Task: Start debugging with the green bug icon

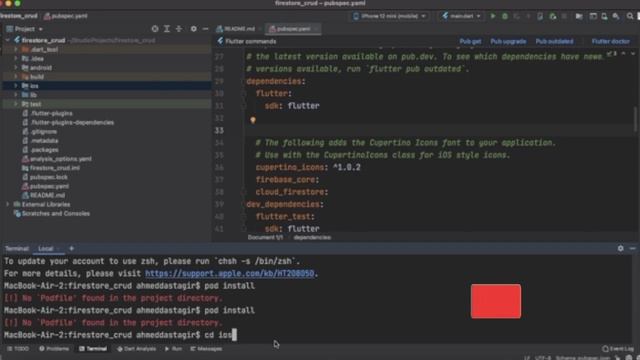Action: point(505,16)
